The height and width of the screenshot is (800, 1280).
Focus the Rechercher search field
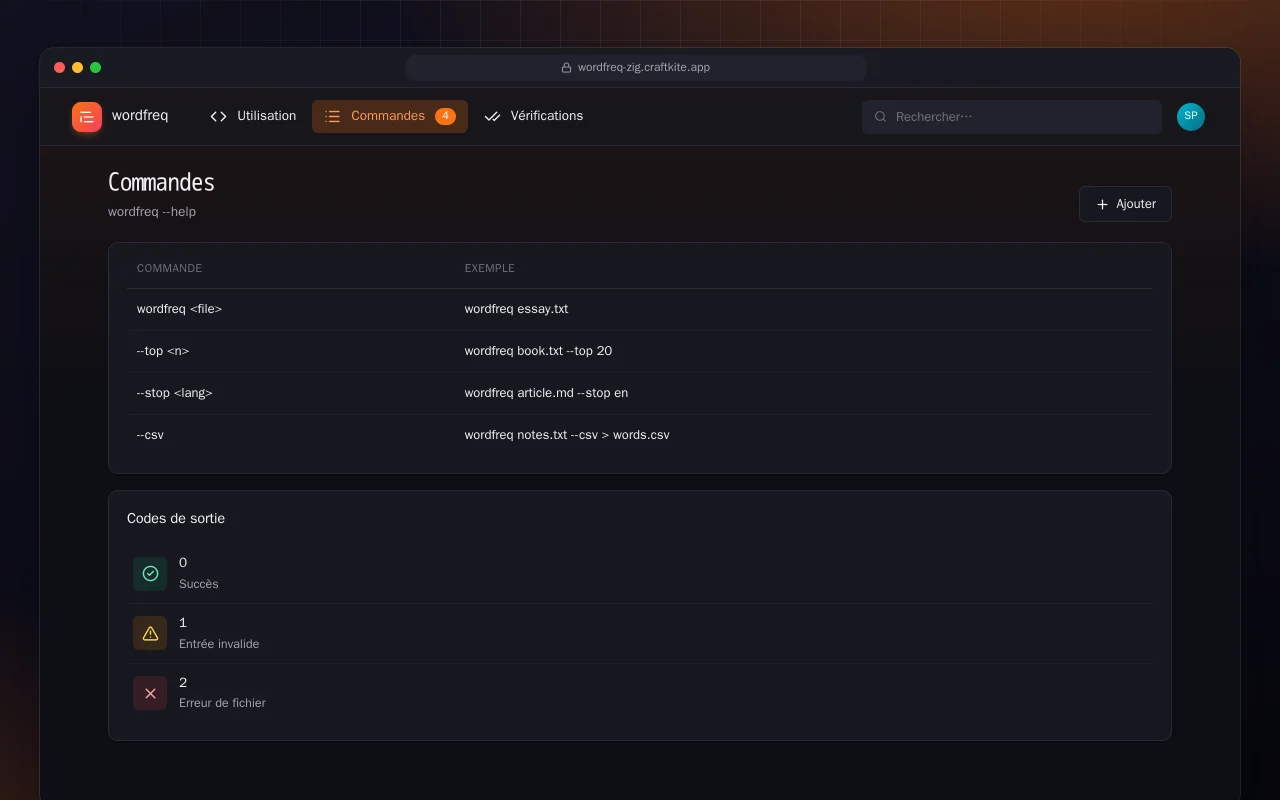[x=1012, y=117]
